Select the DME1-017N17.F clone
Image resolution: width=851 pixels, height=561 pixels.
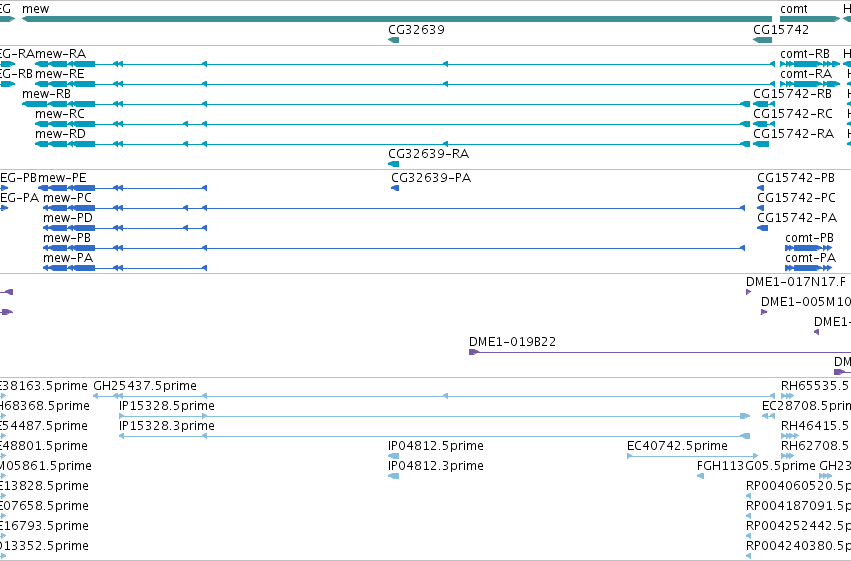(748, 292)
